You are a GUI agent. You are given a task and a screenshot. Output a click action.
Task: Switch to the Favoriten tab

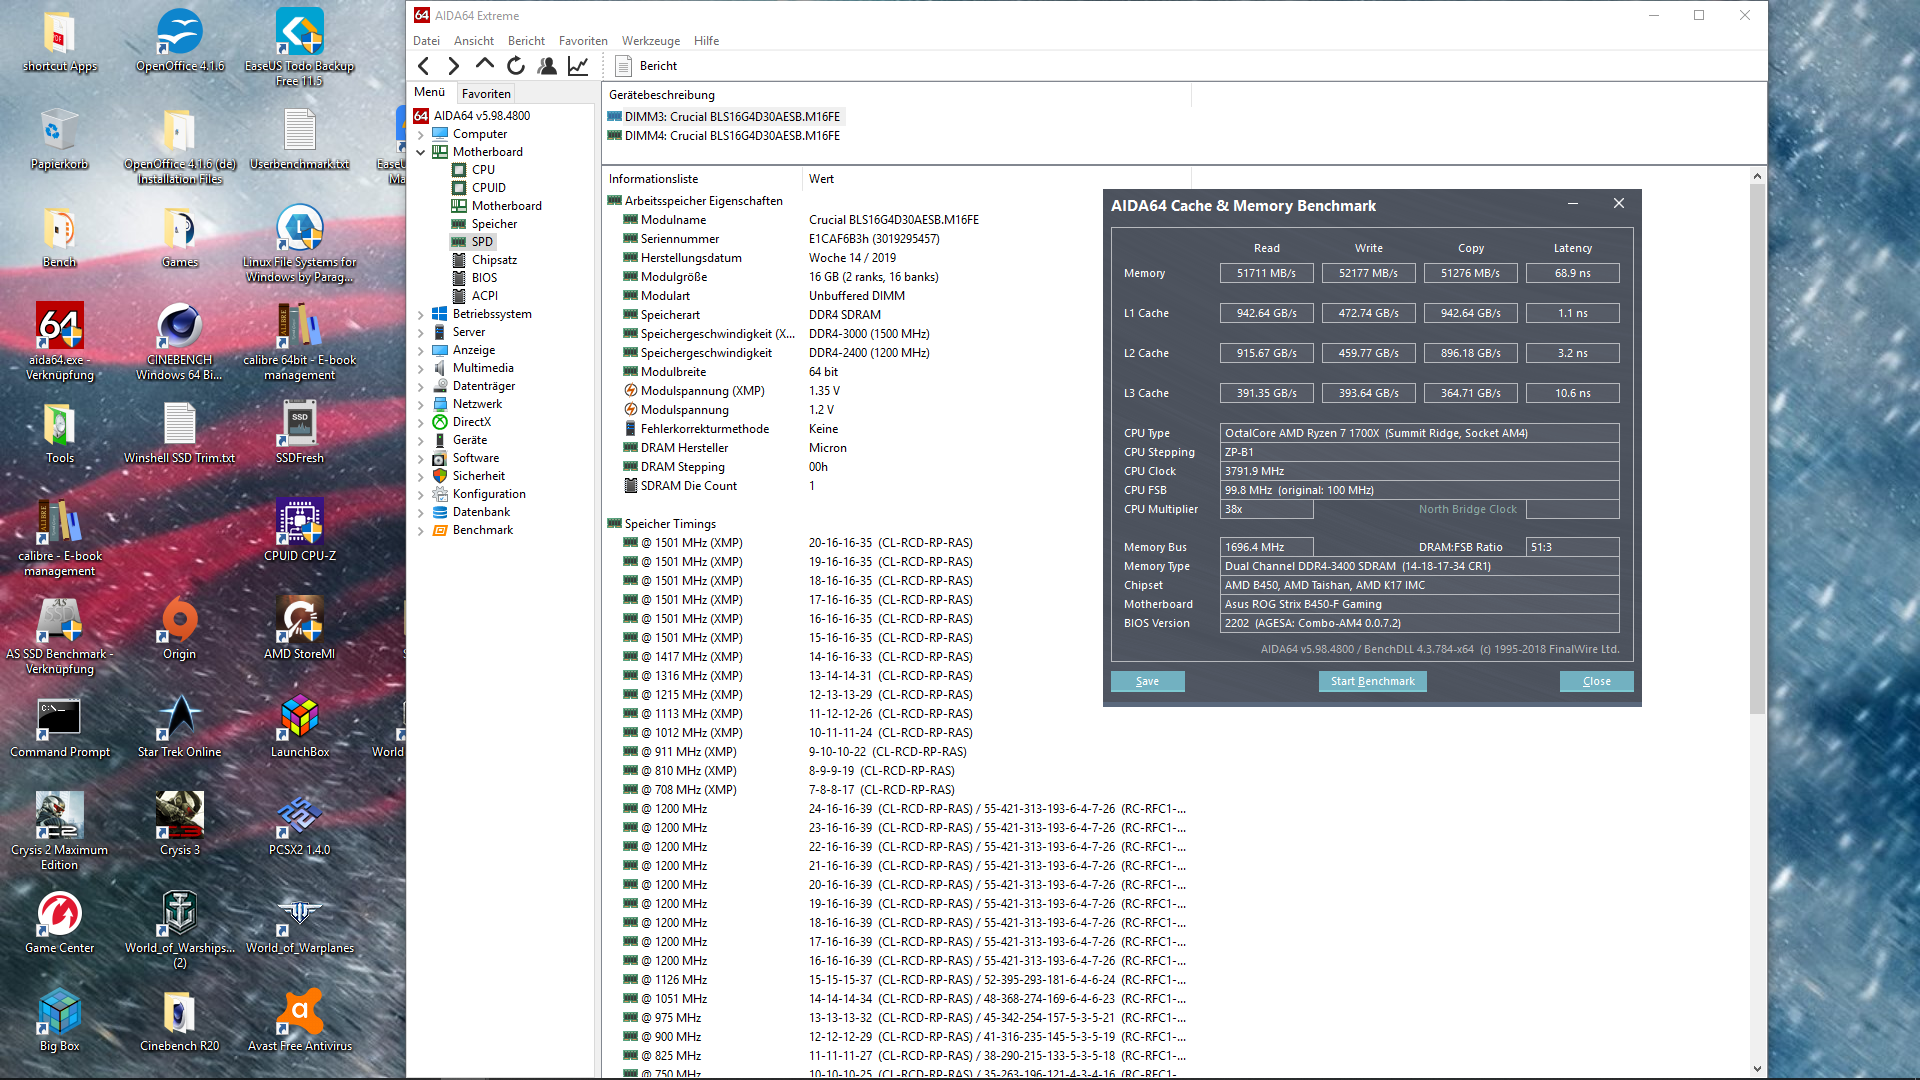point(486,93)
